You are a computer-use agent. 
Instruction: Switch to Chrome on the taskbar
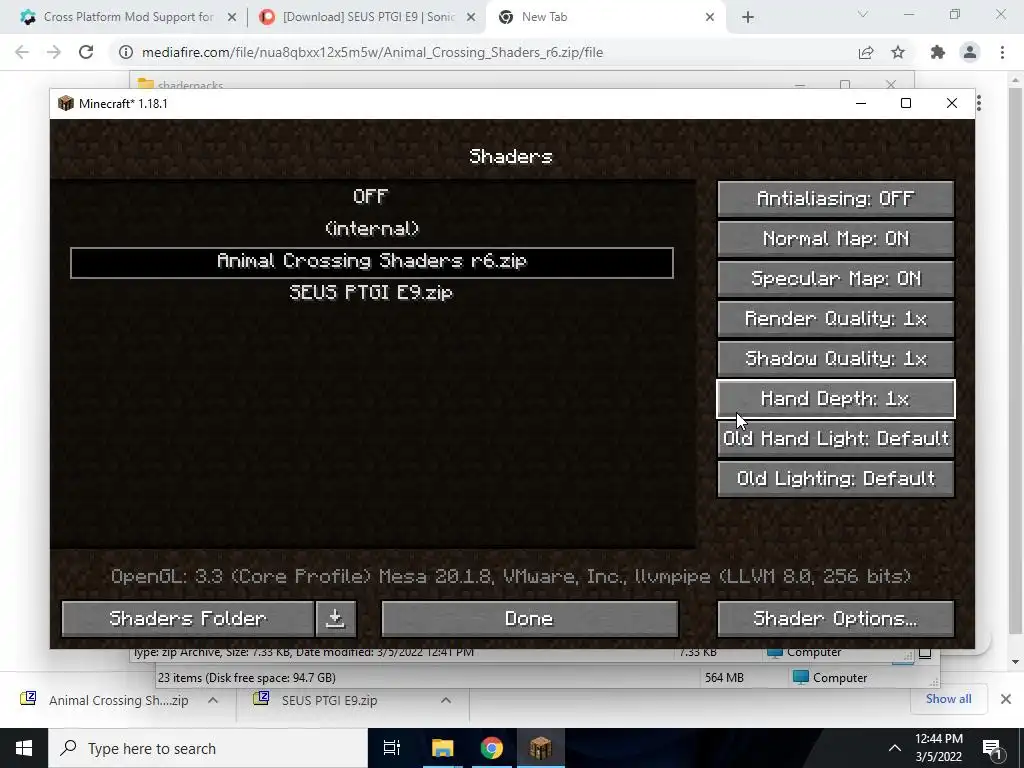[492, 748]
